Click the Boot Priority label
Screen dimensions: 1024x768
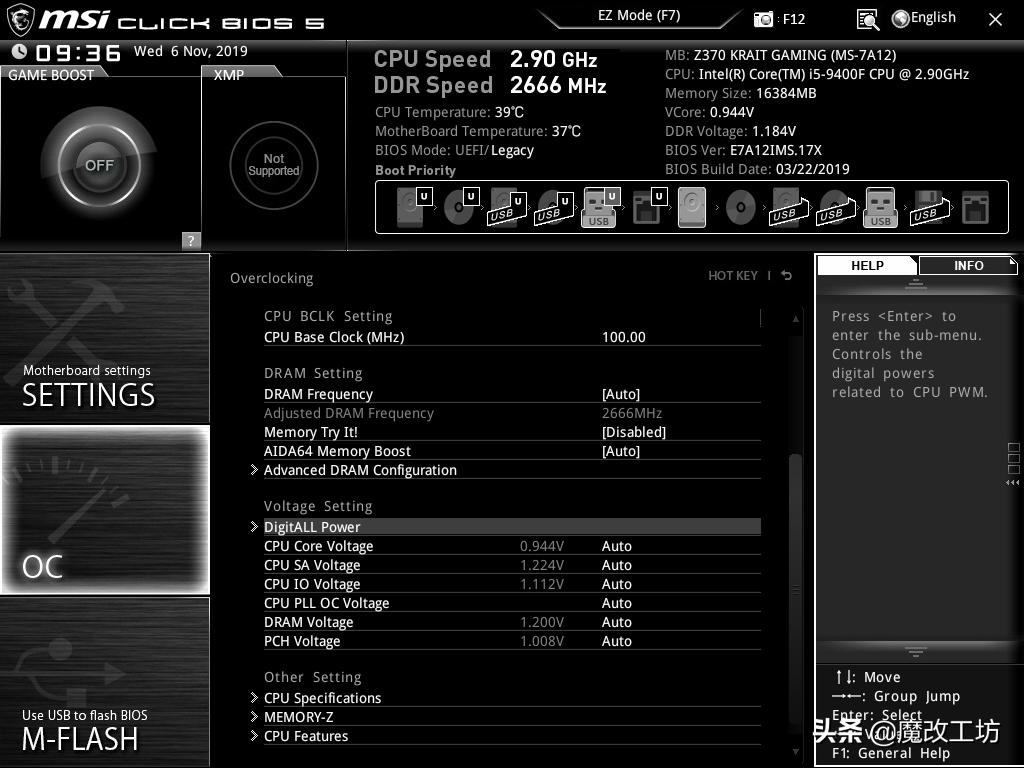click(415, 170)
